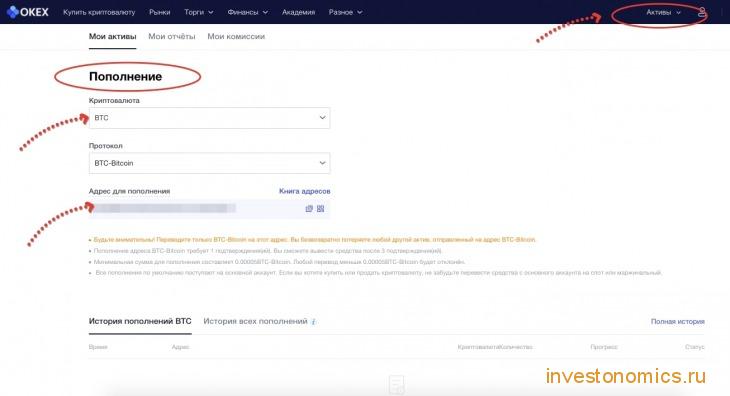
Task: Open the Криптовалюта BTC dropdown
Action: pos(210,118)
